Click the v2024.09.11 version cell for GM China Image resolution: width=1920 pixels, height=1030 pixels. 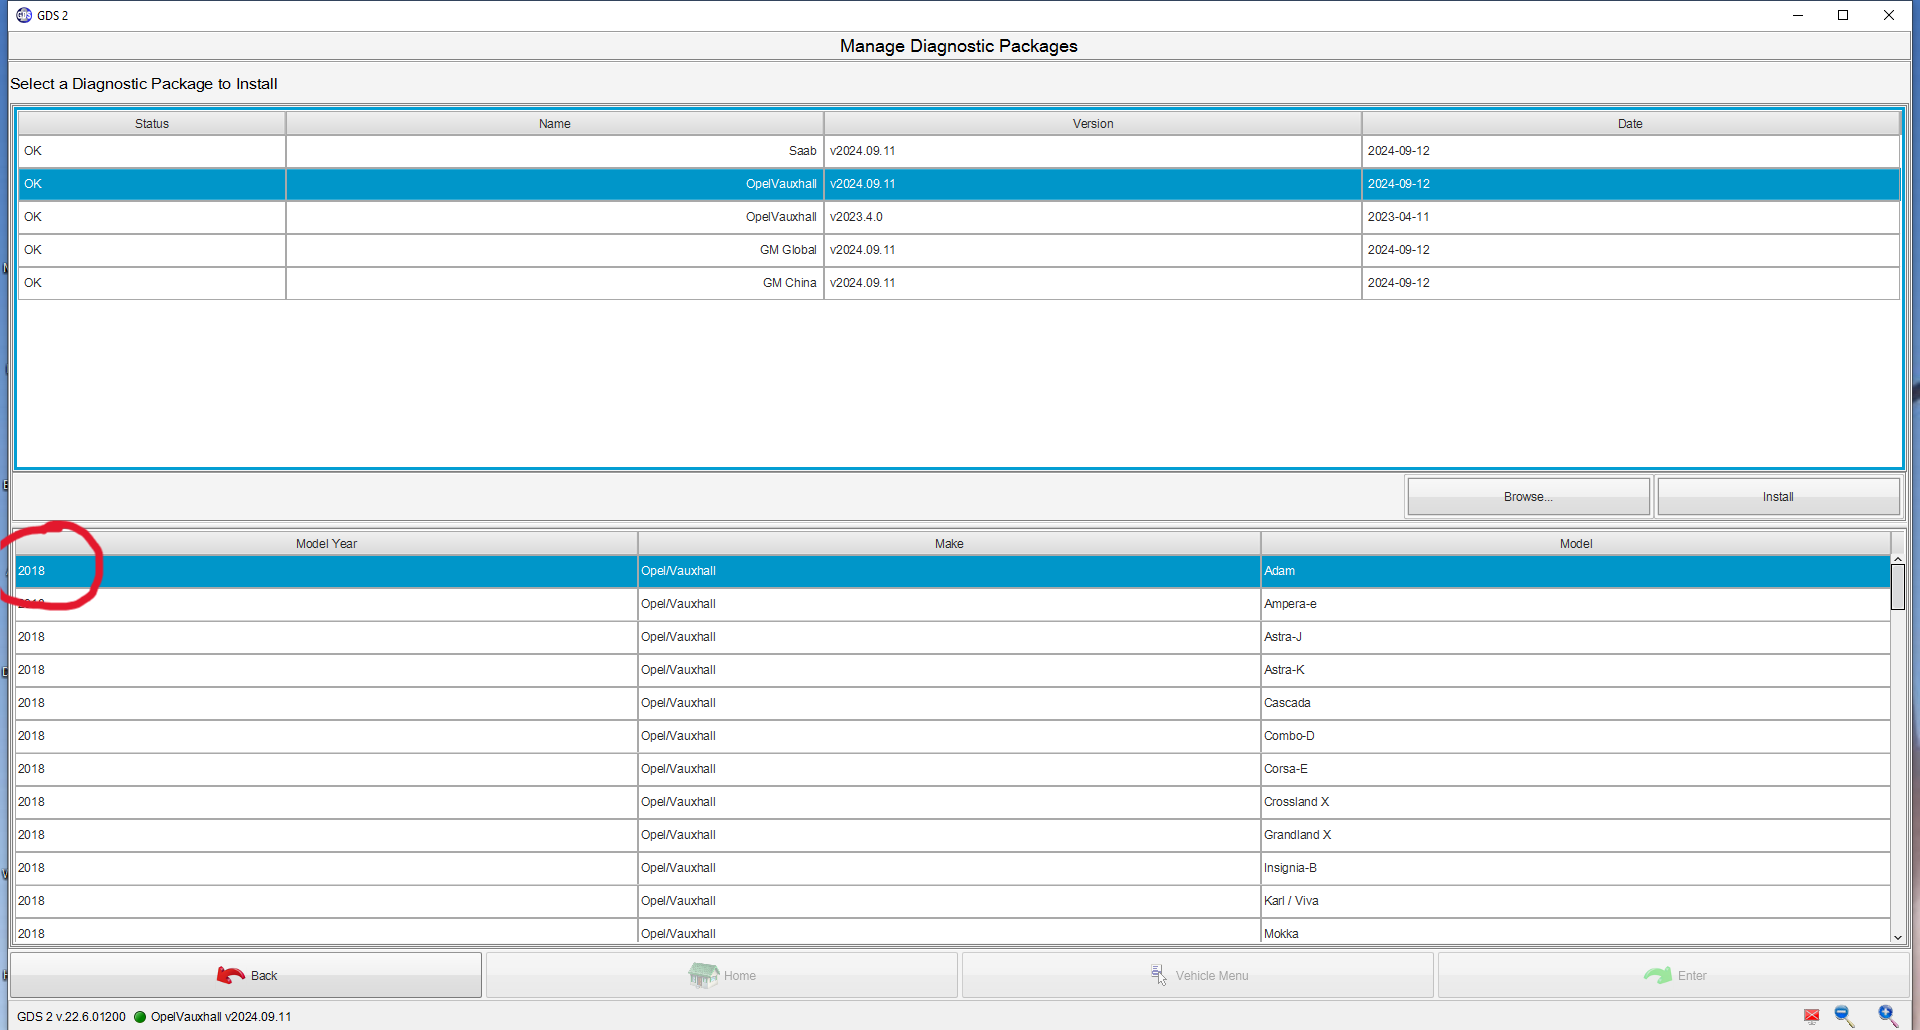pyautogui.click(x=1093, y=283)
